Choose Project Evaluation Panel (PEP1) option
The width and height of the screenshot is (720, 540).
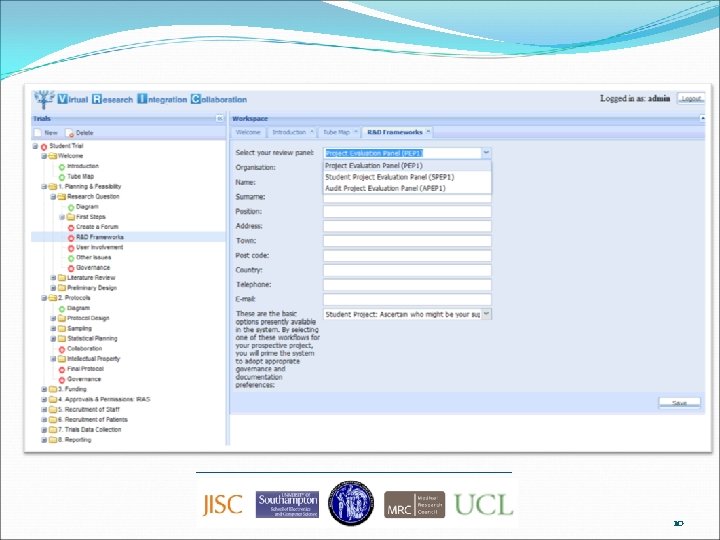(x=407, y=166)
